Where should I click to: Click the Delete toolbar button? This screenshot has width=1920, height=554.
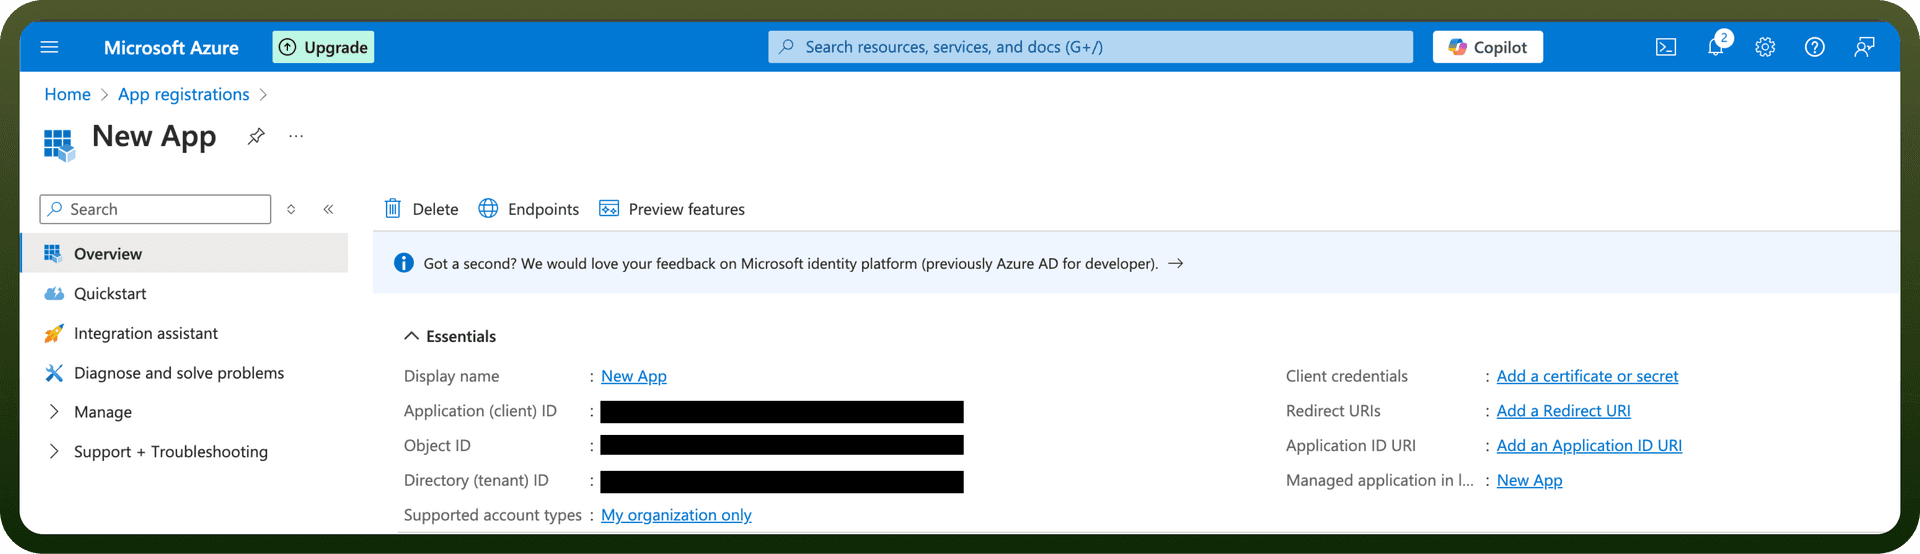[421, 209]
